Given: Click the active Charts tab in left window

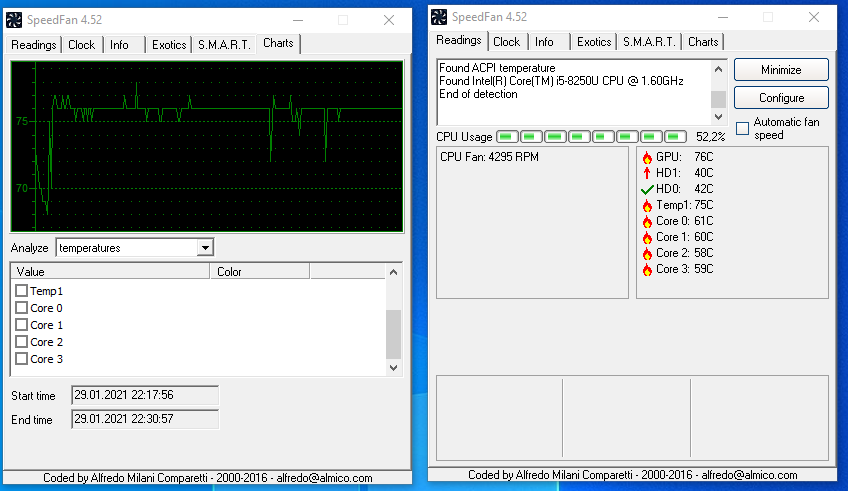Looking at the screenshot, I should [278, 43].
